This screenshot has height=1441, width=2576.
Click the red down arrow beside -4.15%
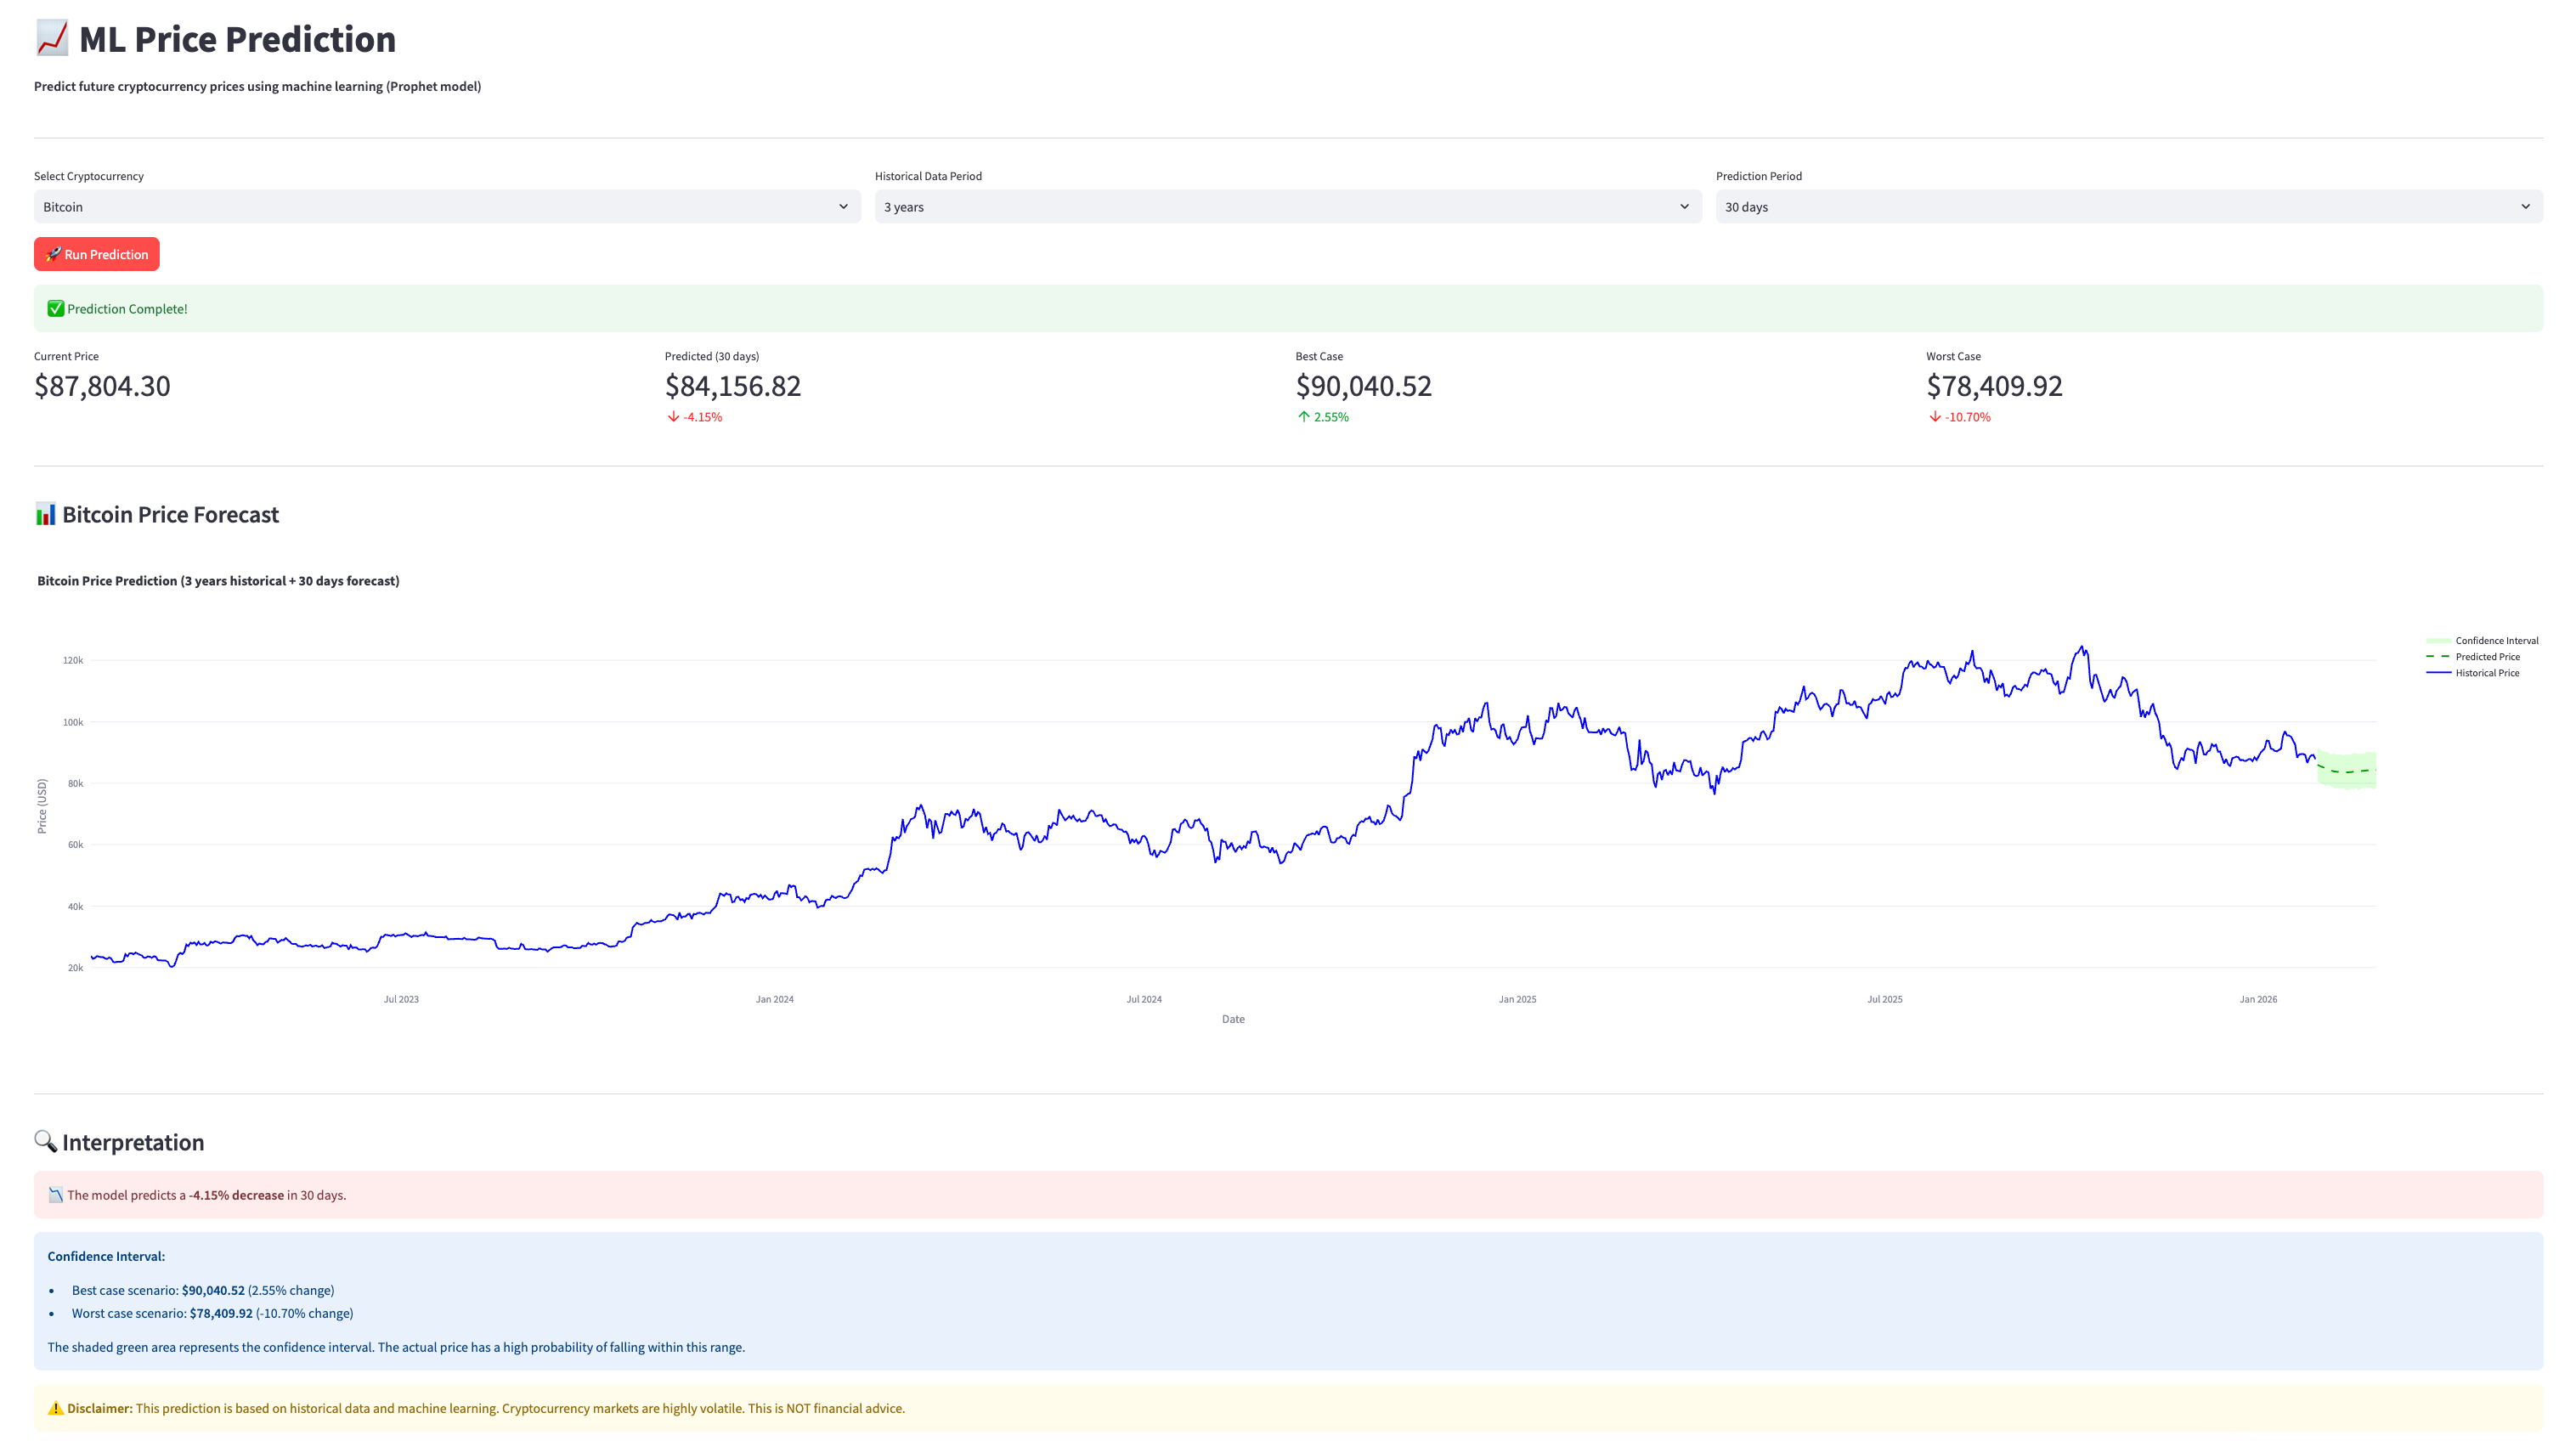[673, 417]
